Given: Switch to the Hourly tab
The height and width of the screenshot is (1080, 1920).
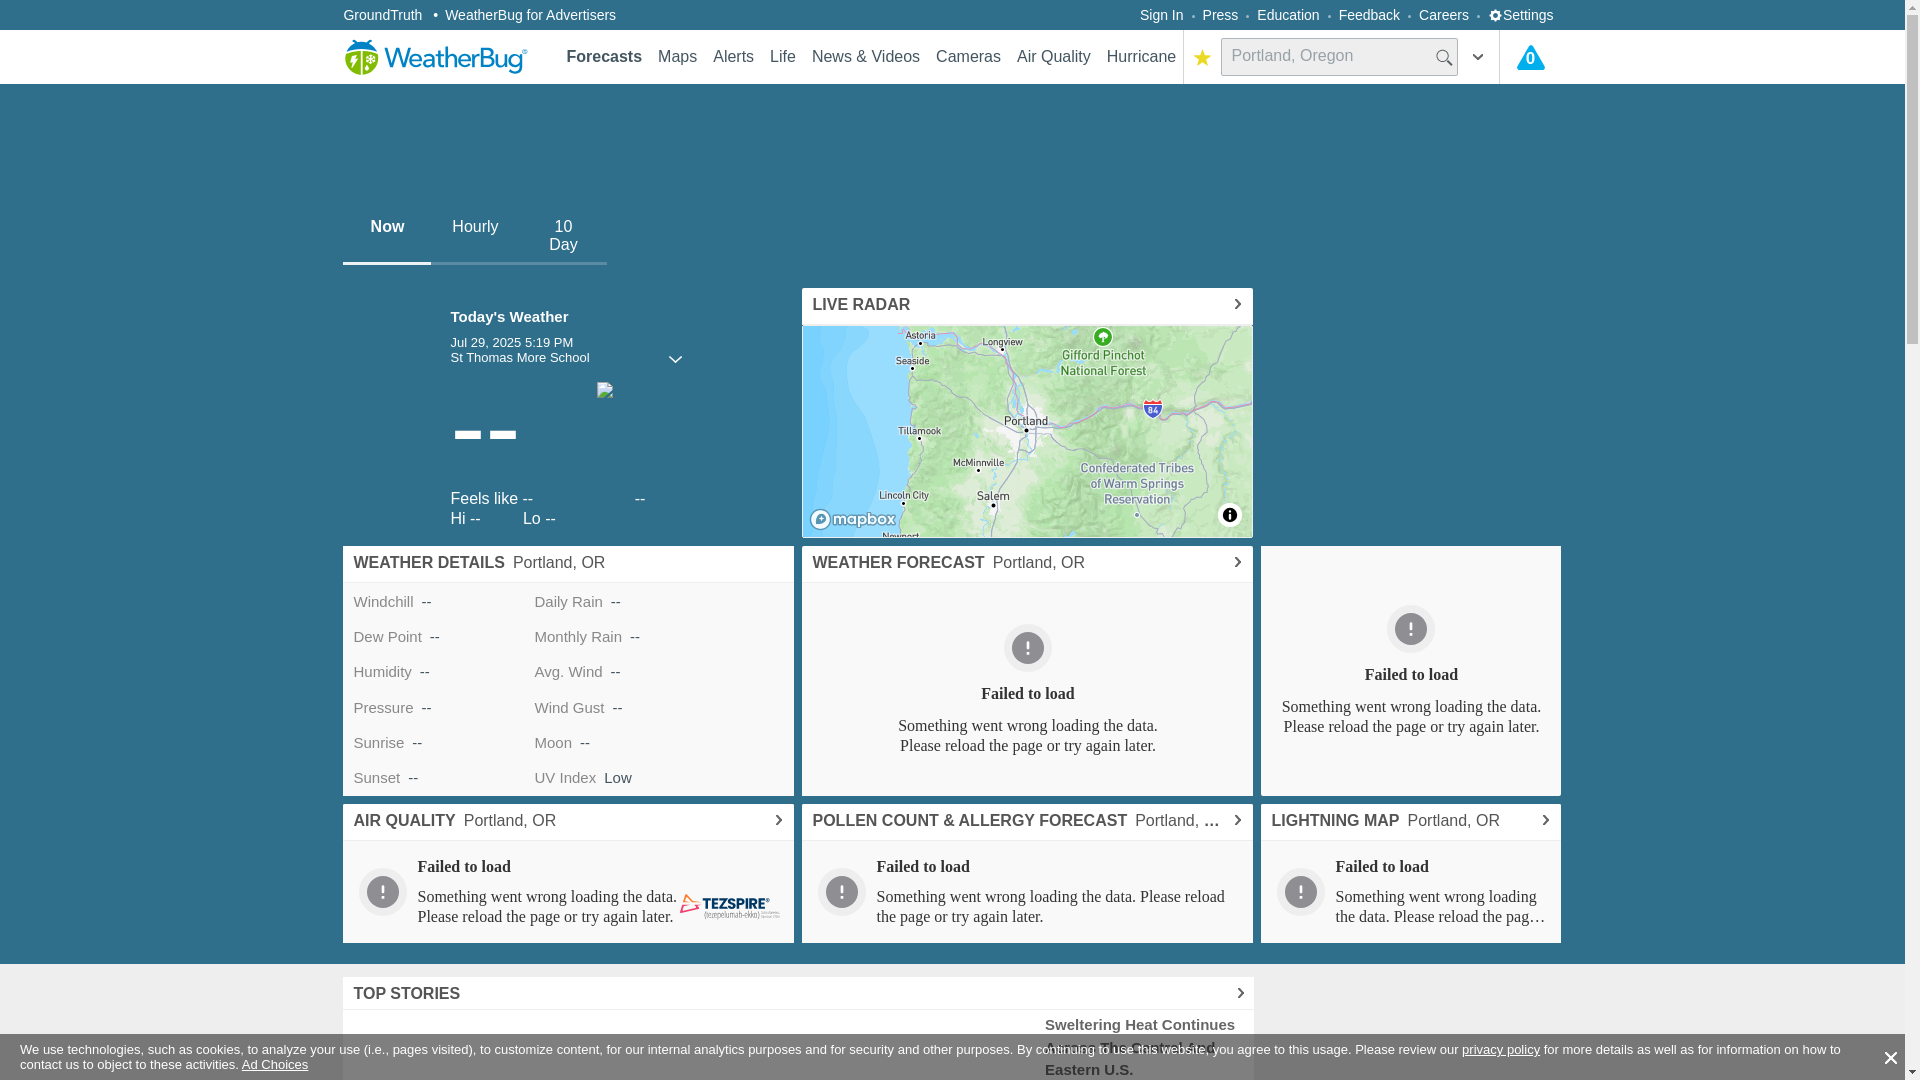Looking at the screenshot, I should tap(475, 236).
